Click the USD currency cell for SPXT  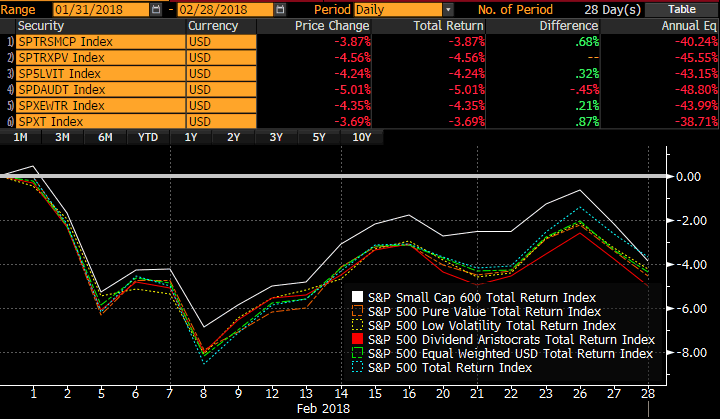[x=221, y=121]
